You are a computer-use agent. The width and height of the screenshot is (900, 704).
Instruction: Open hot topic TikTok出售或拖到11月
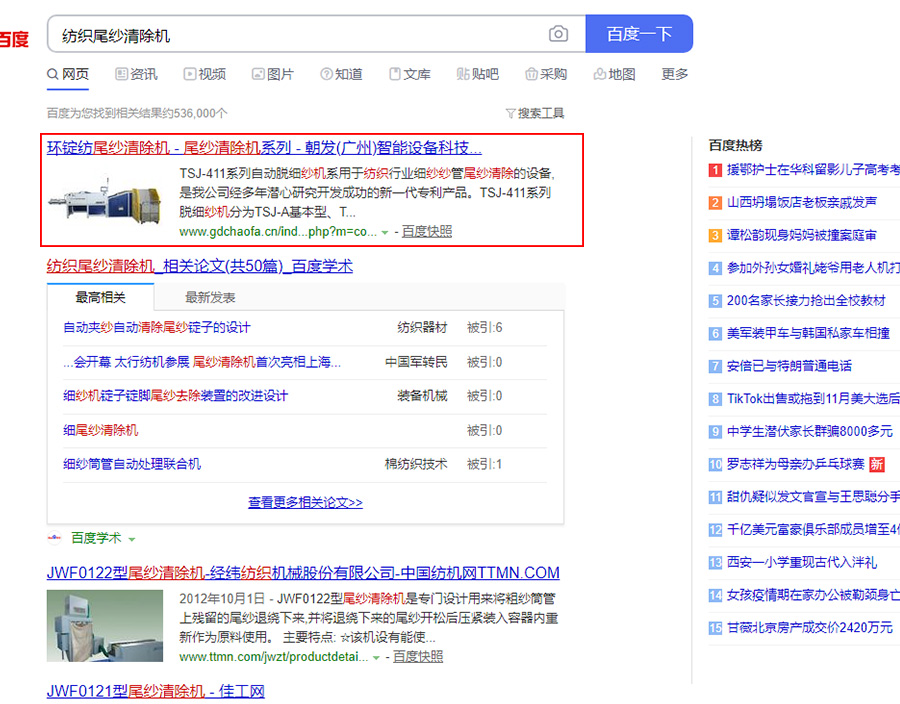point(813,399)
